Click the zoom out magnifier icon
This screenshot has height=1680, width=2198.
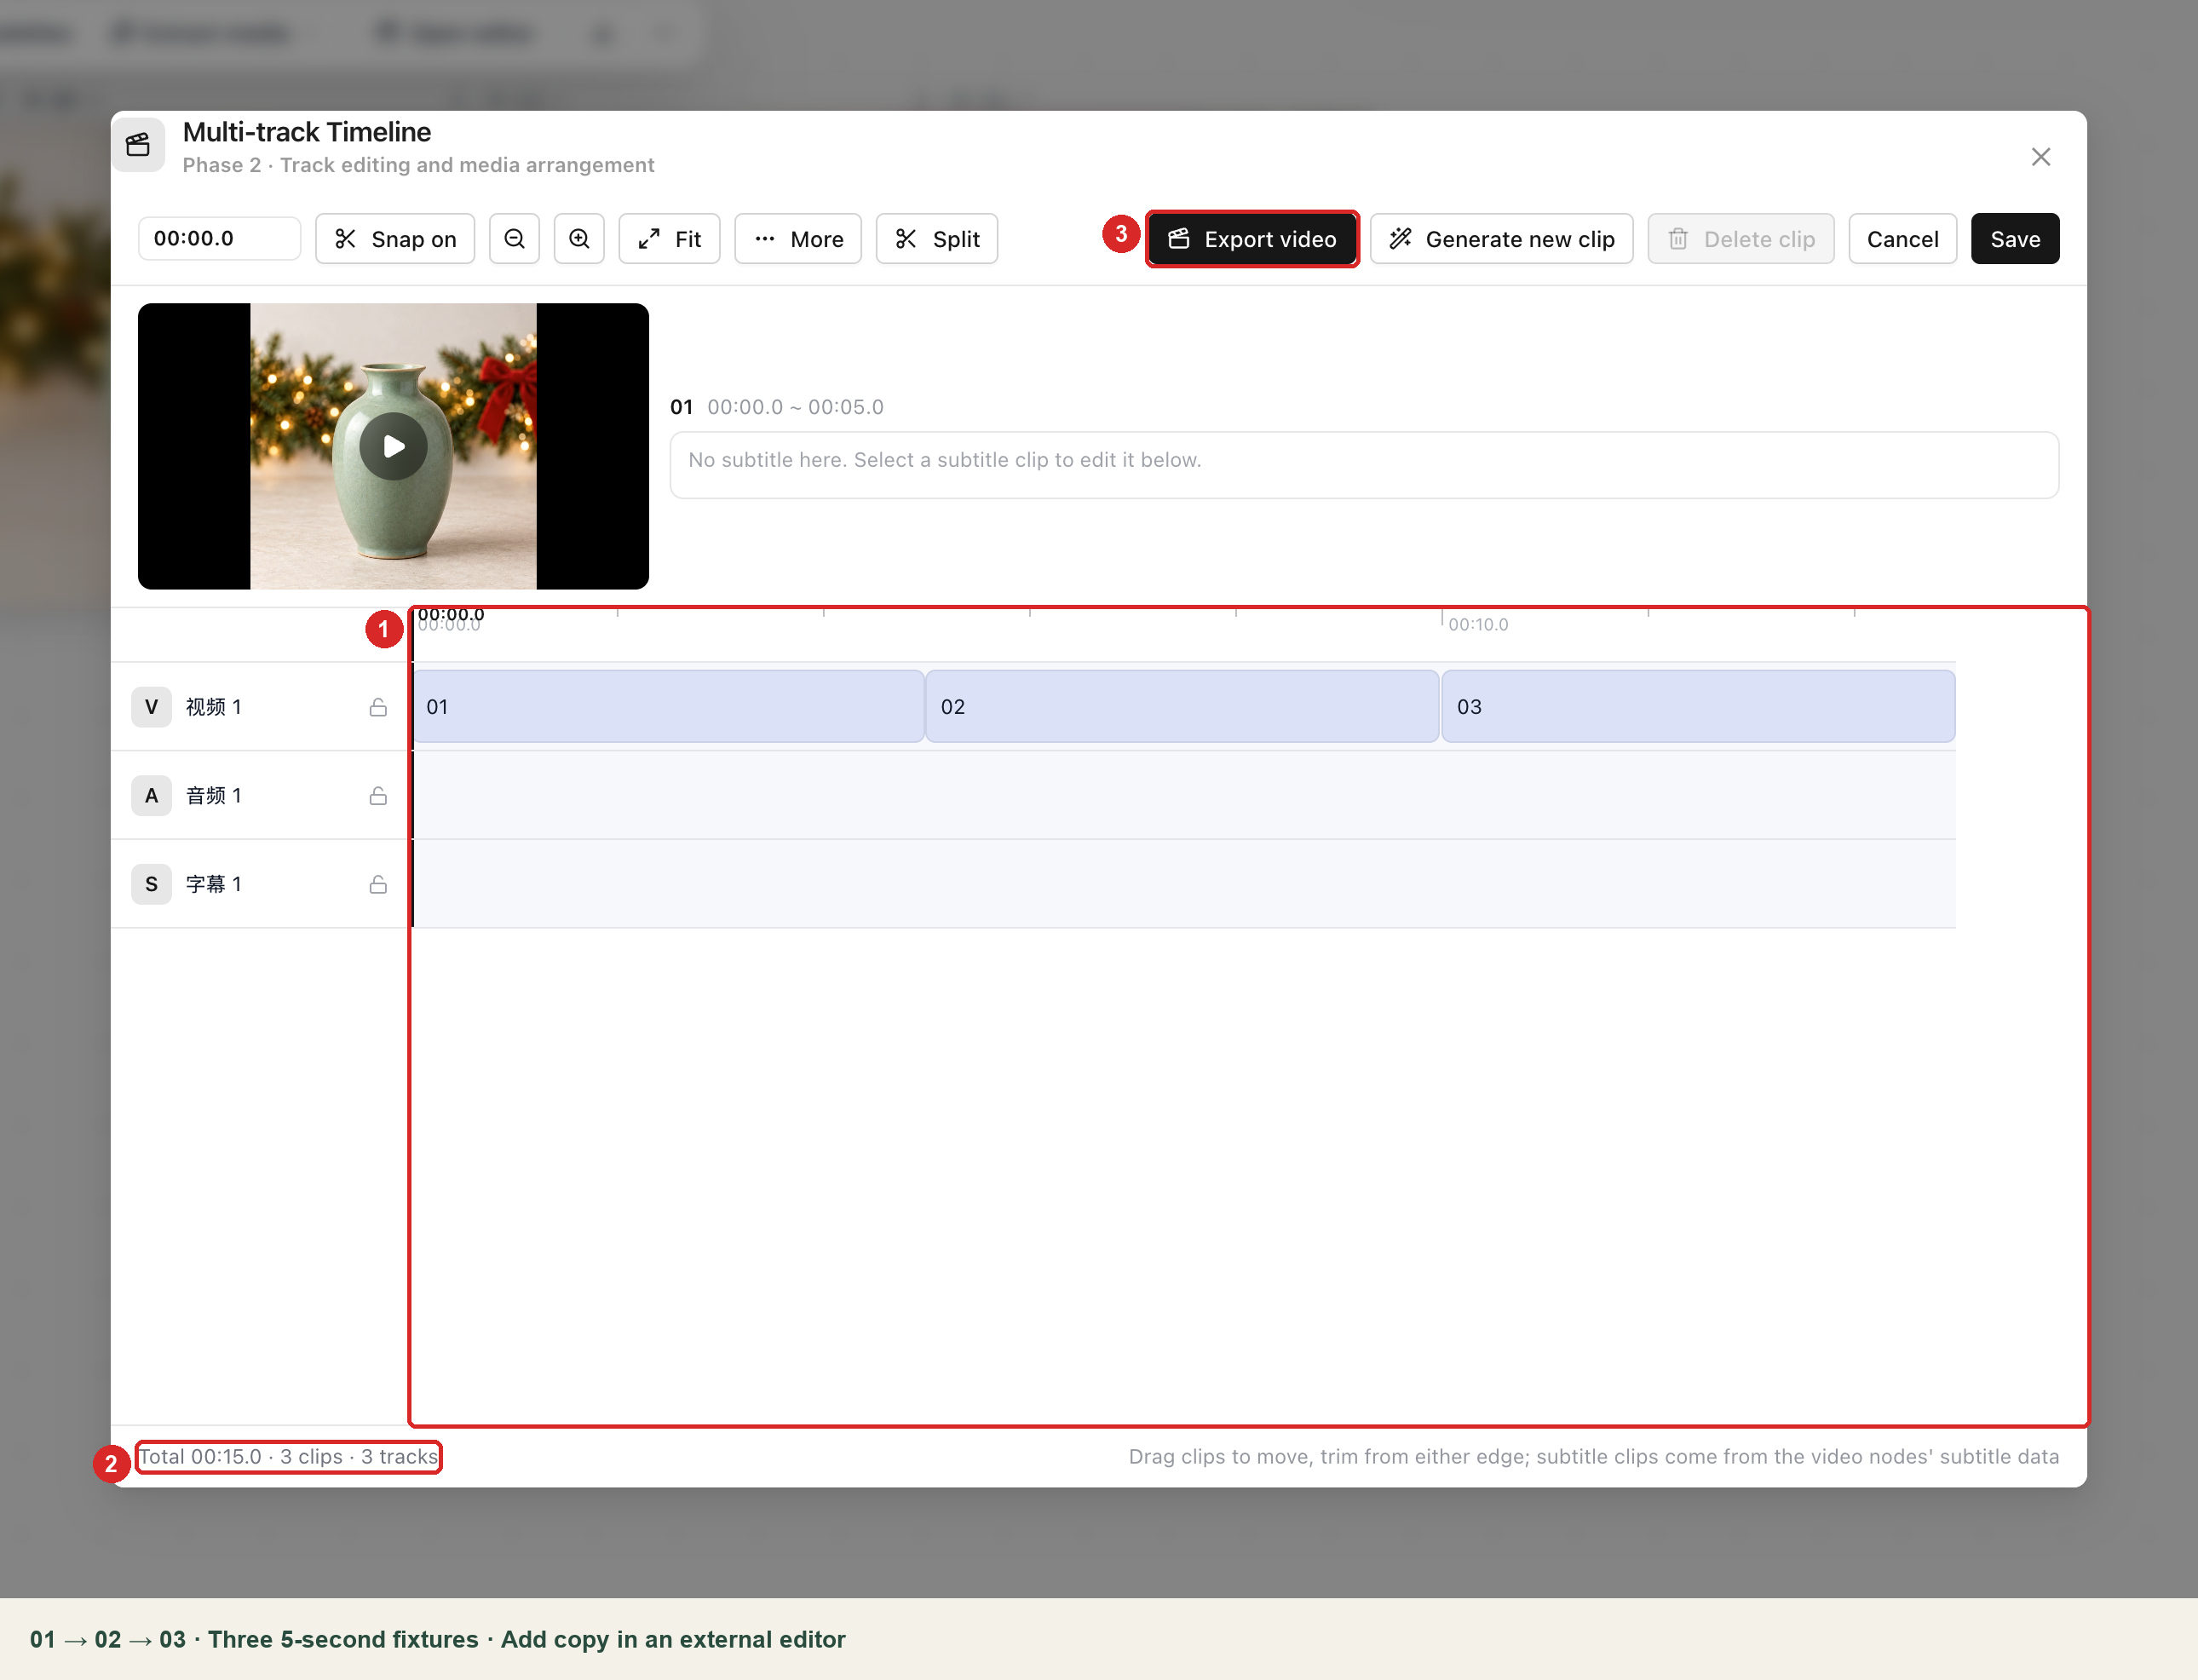pos(514,239)
